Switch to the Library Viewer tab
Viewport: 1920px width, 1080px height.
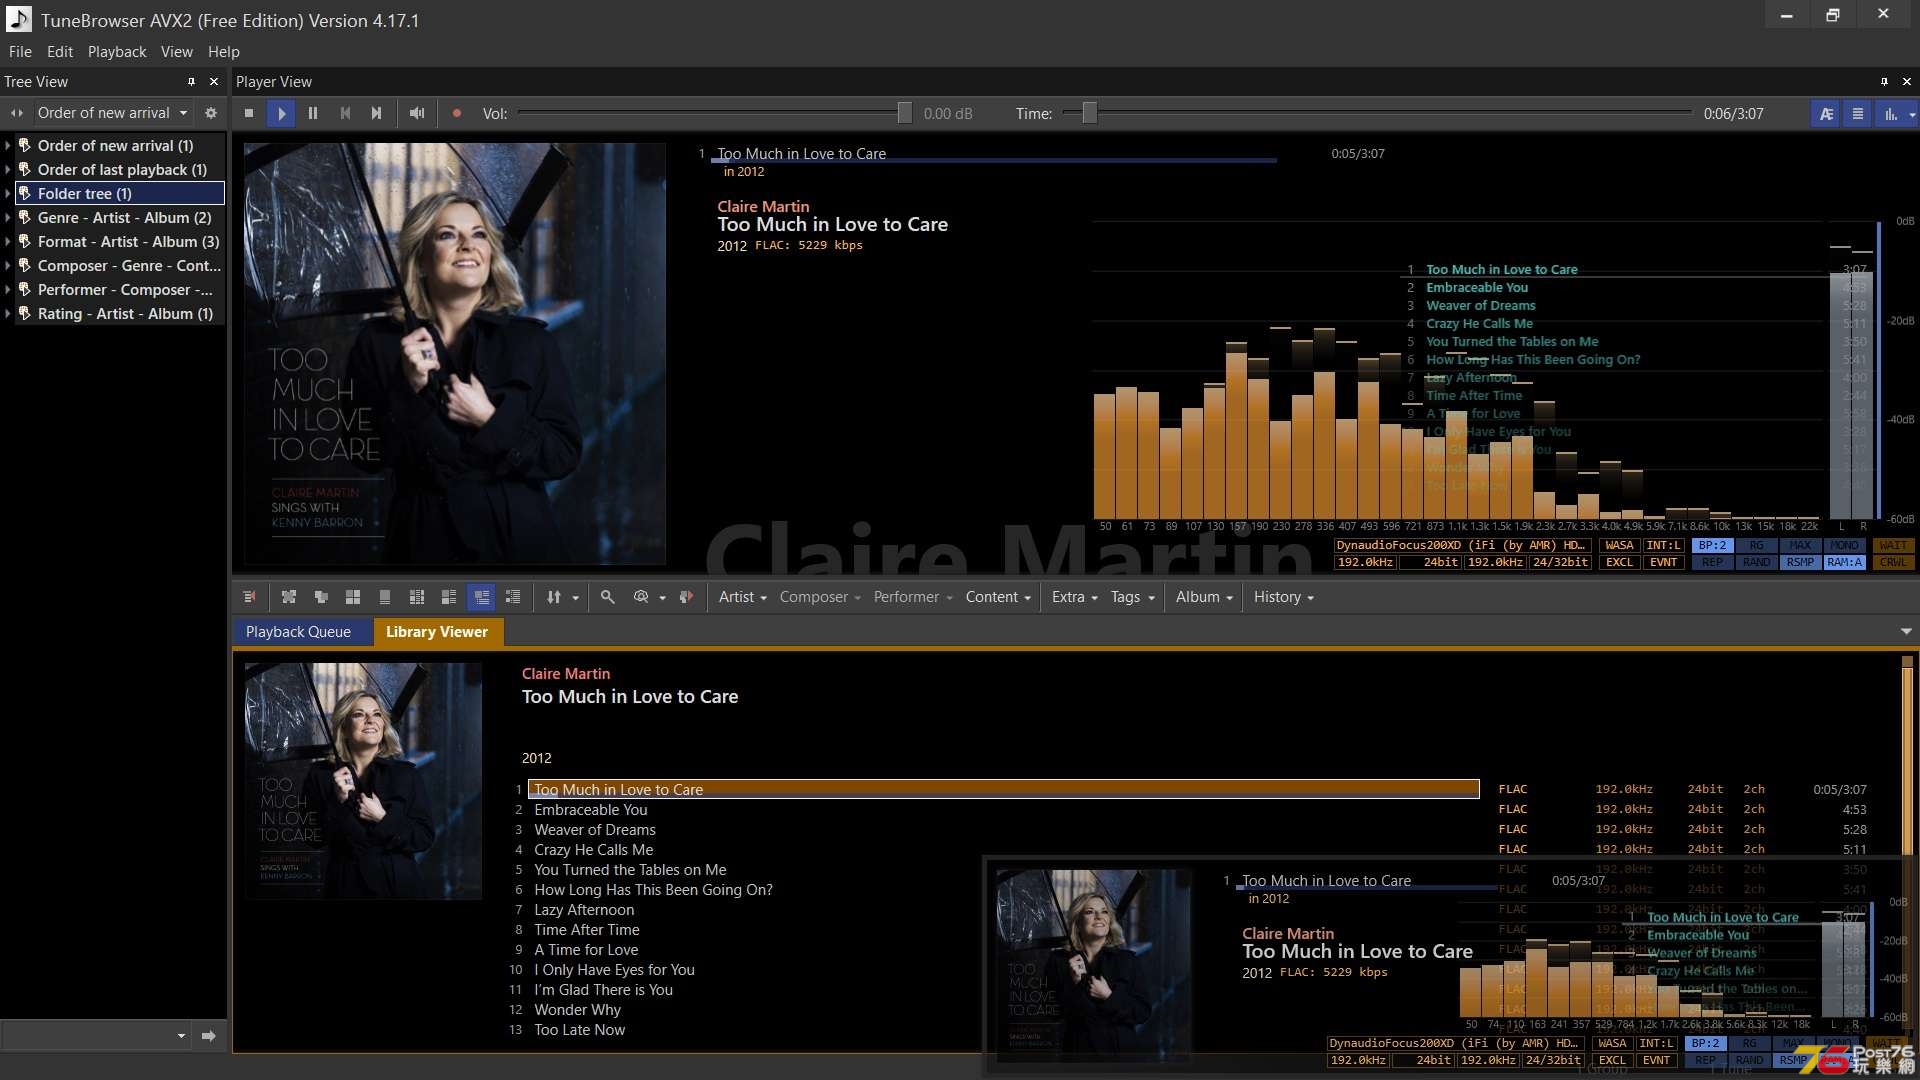(437, 632)
